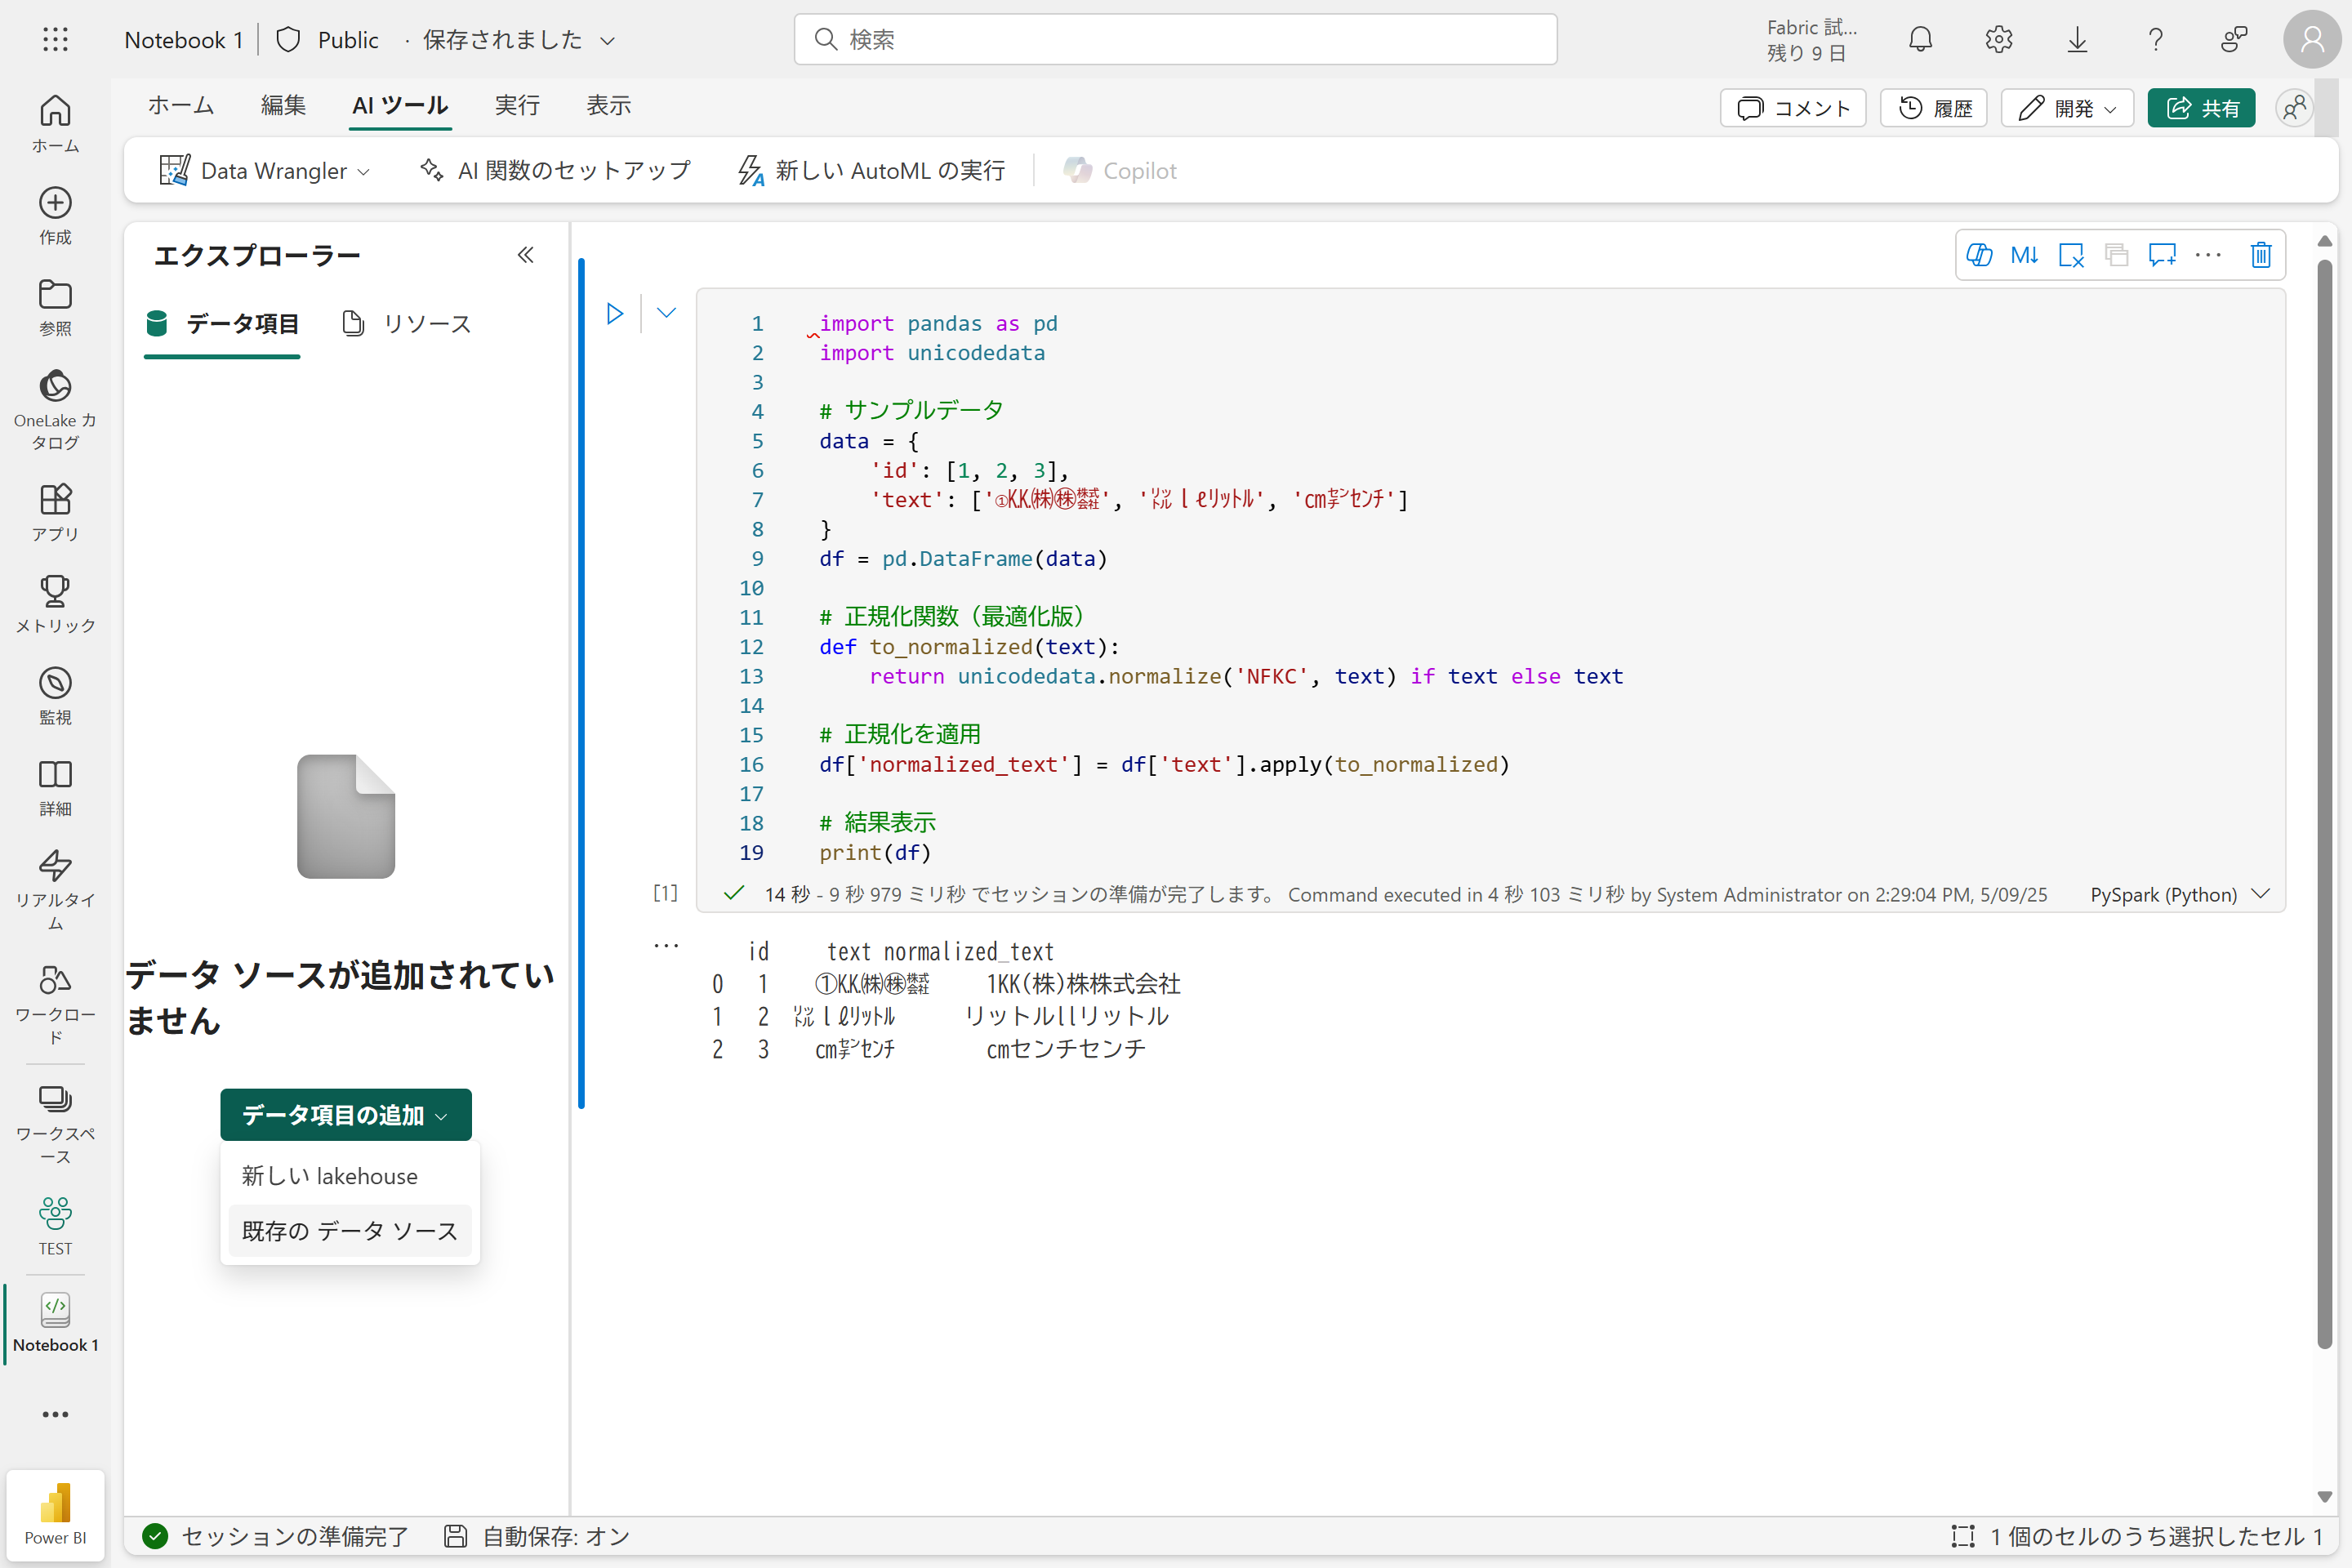Switch to the 実行 ribbon tab
2352x1568 pixels.
pyautogui.click(x=517, y=105)
